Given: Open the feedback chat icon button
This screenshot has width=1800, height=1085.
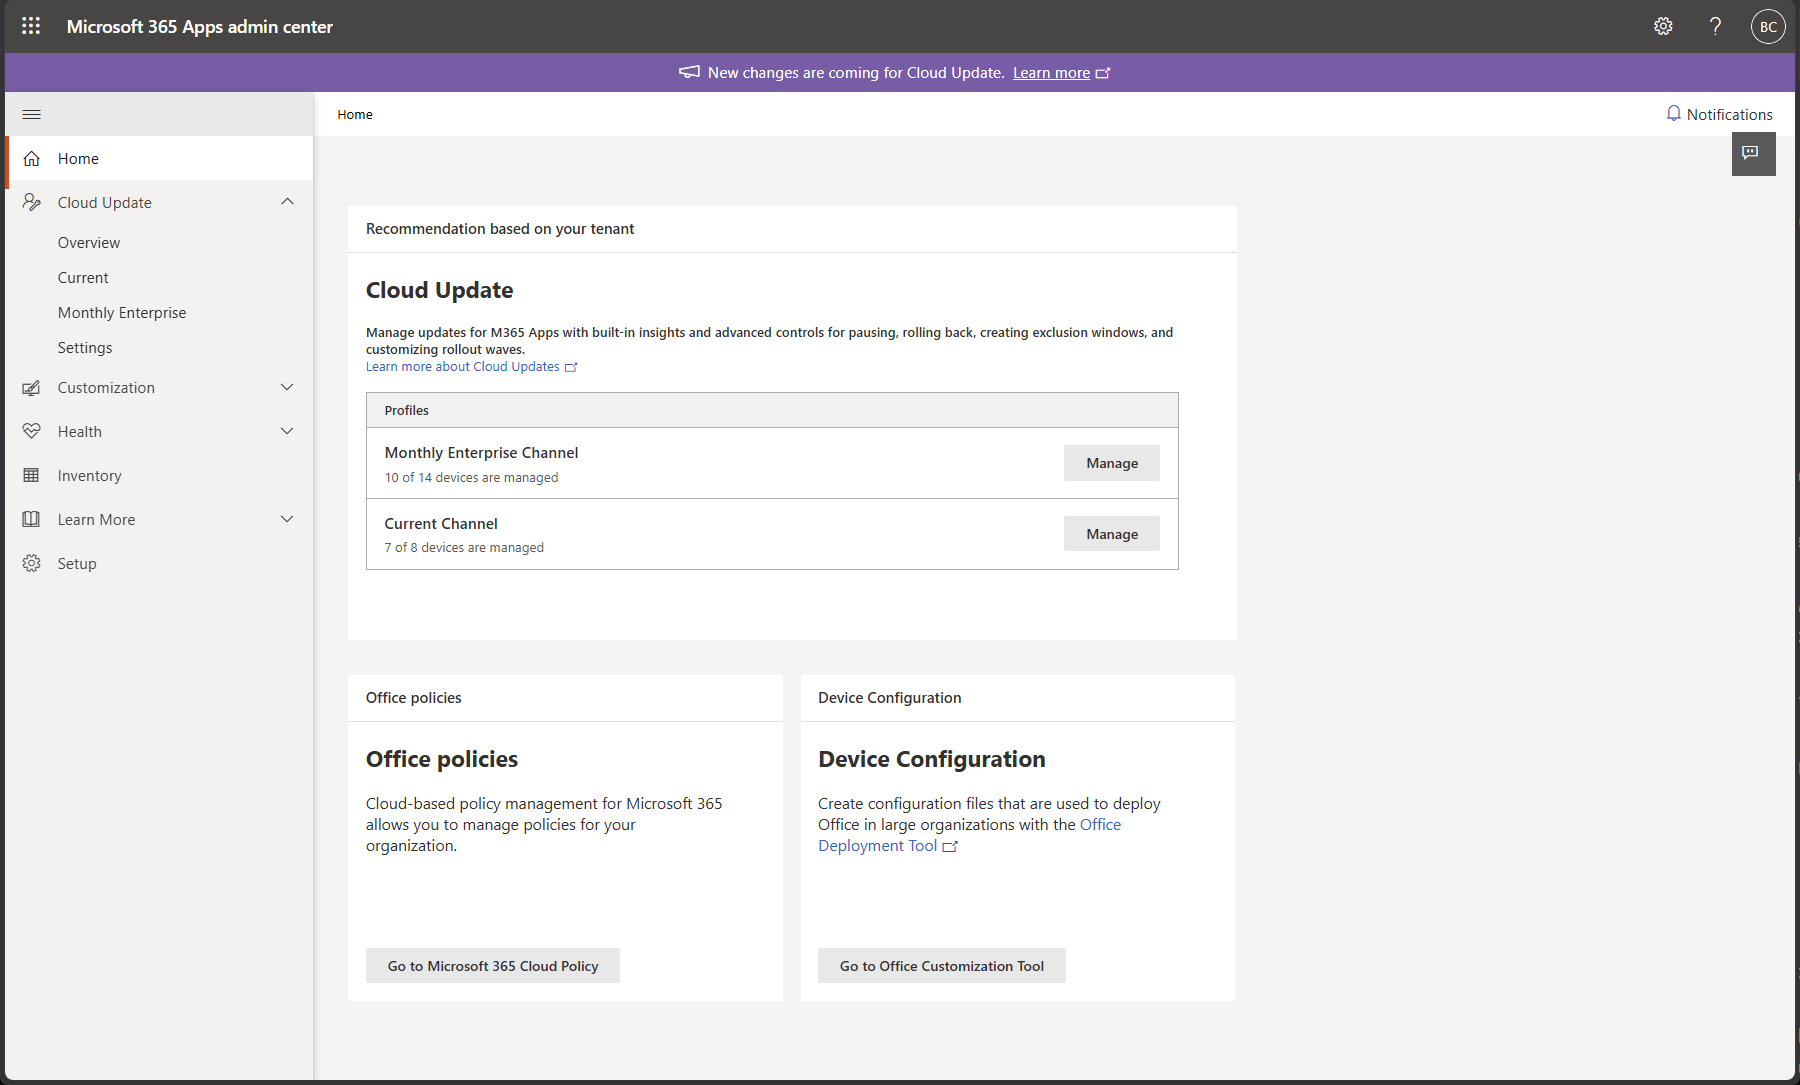Looking at the screenshot, I should 1753,154.
